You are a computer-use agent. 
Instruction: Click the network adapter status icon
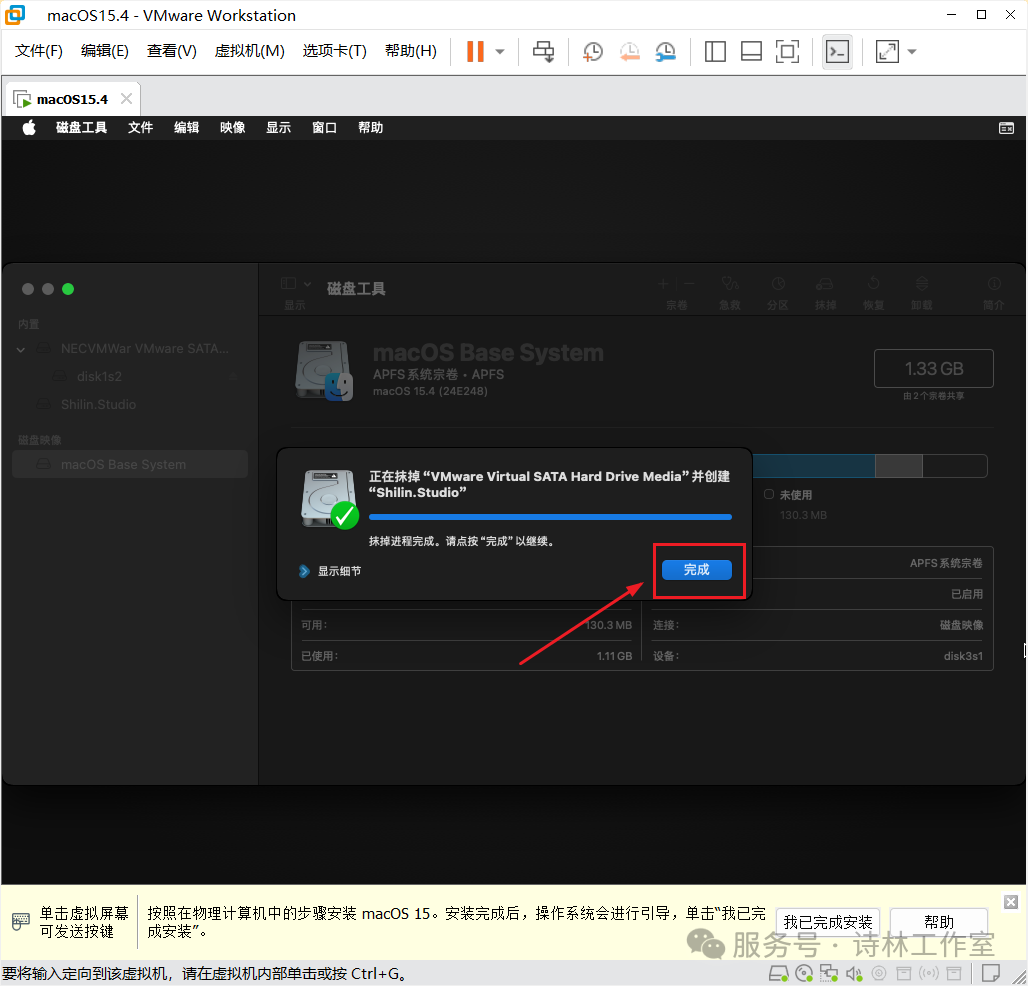coord(829,974)
